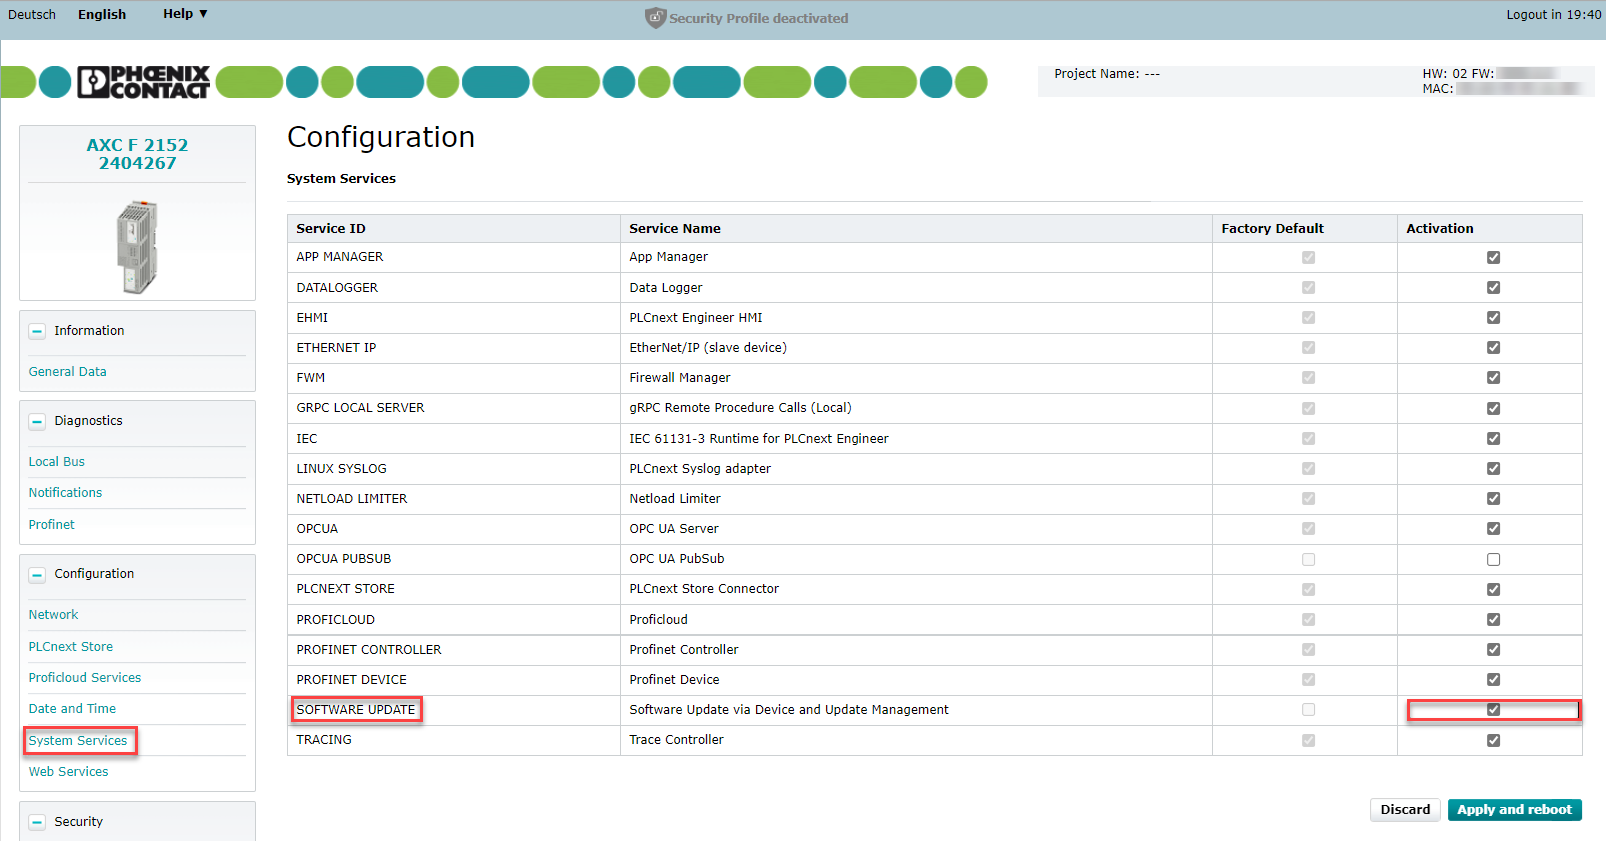
Task: Switch language to Deutsch
Action: 32,14
